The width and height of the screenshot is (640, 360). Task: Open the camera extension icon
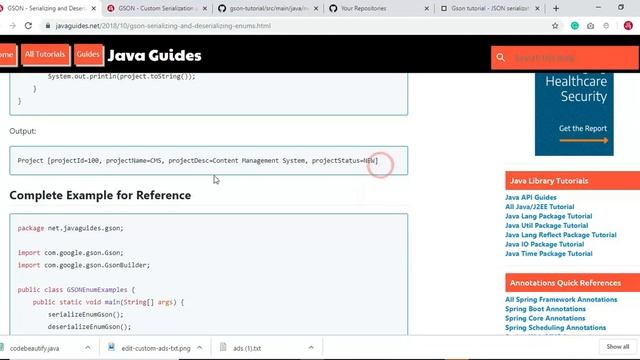click(x=590, y=26)
